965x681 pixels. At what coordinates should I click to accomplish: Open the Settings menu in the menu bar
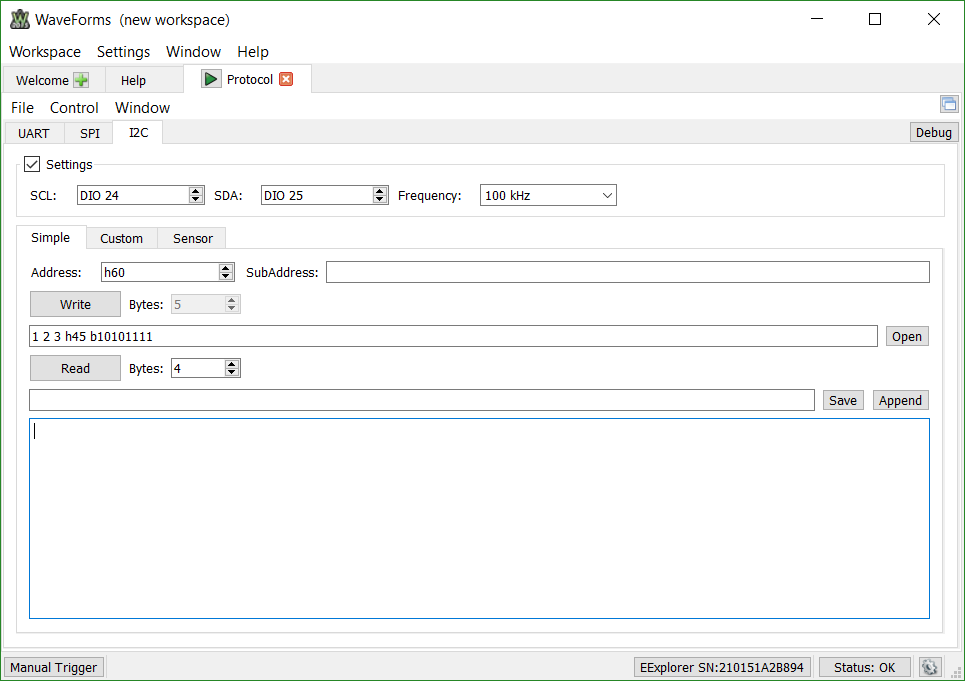[123, 52]
